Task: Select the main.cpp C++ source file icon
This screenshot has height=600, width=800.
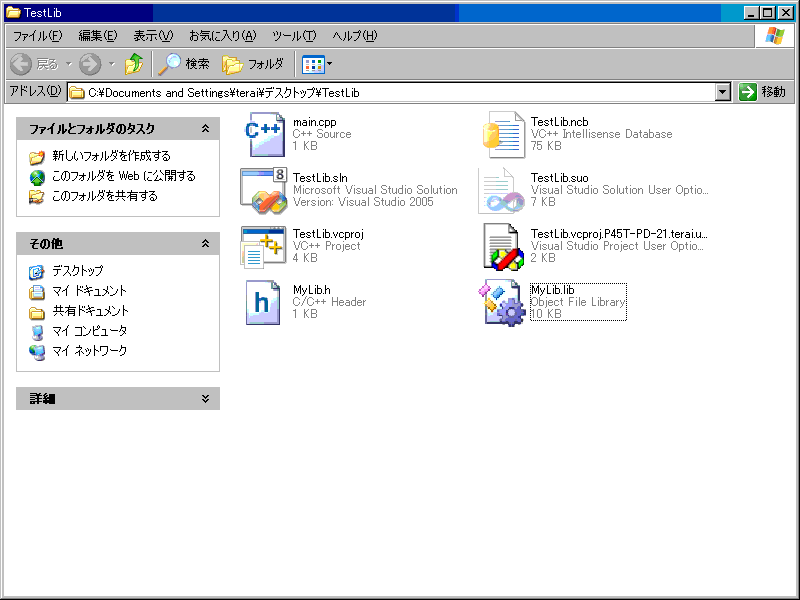Action: pos(265,135)
